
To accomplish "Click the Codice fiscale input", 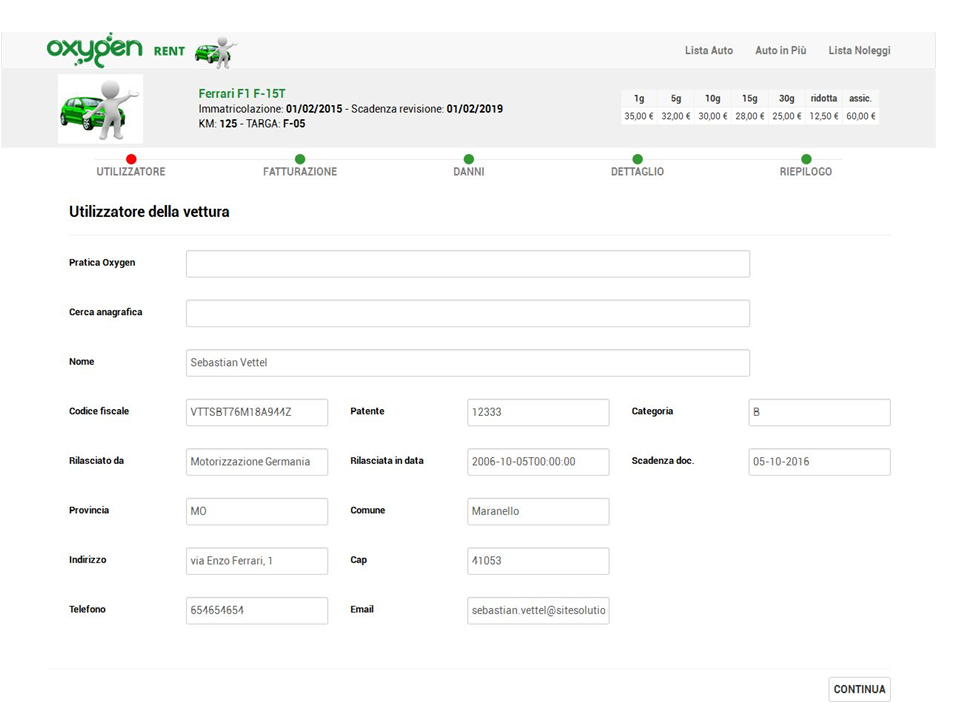I will 257,413.
